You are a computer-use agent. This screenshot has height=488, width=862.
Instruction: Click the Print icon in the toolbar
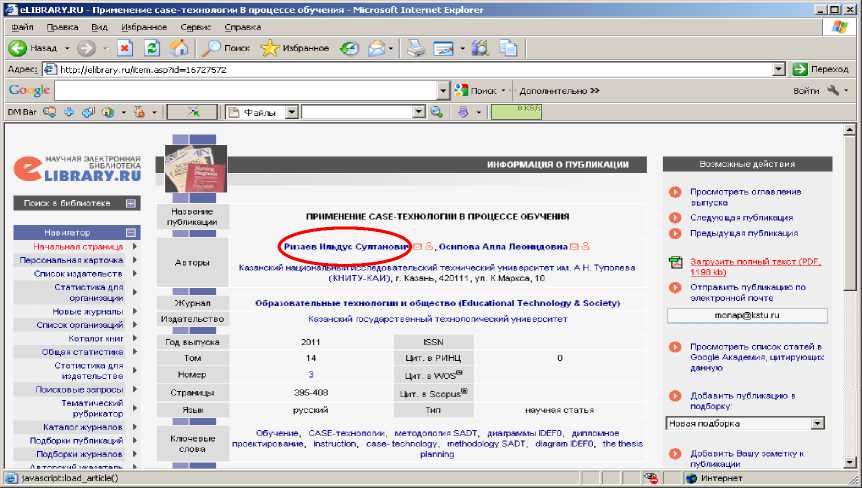pos(416,48)
